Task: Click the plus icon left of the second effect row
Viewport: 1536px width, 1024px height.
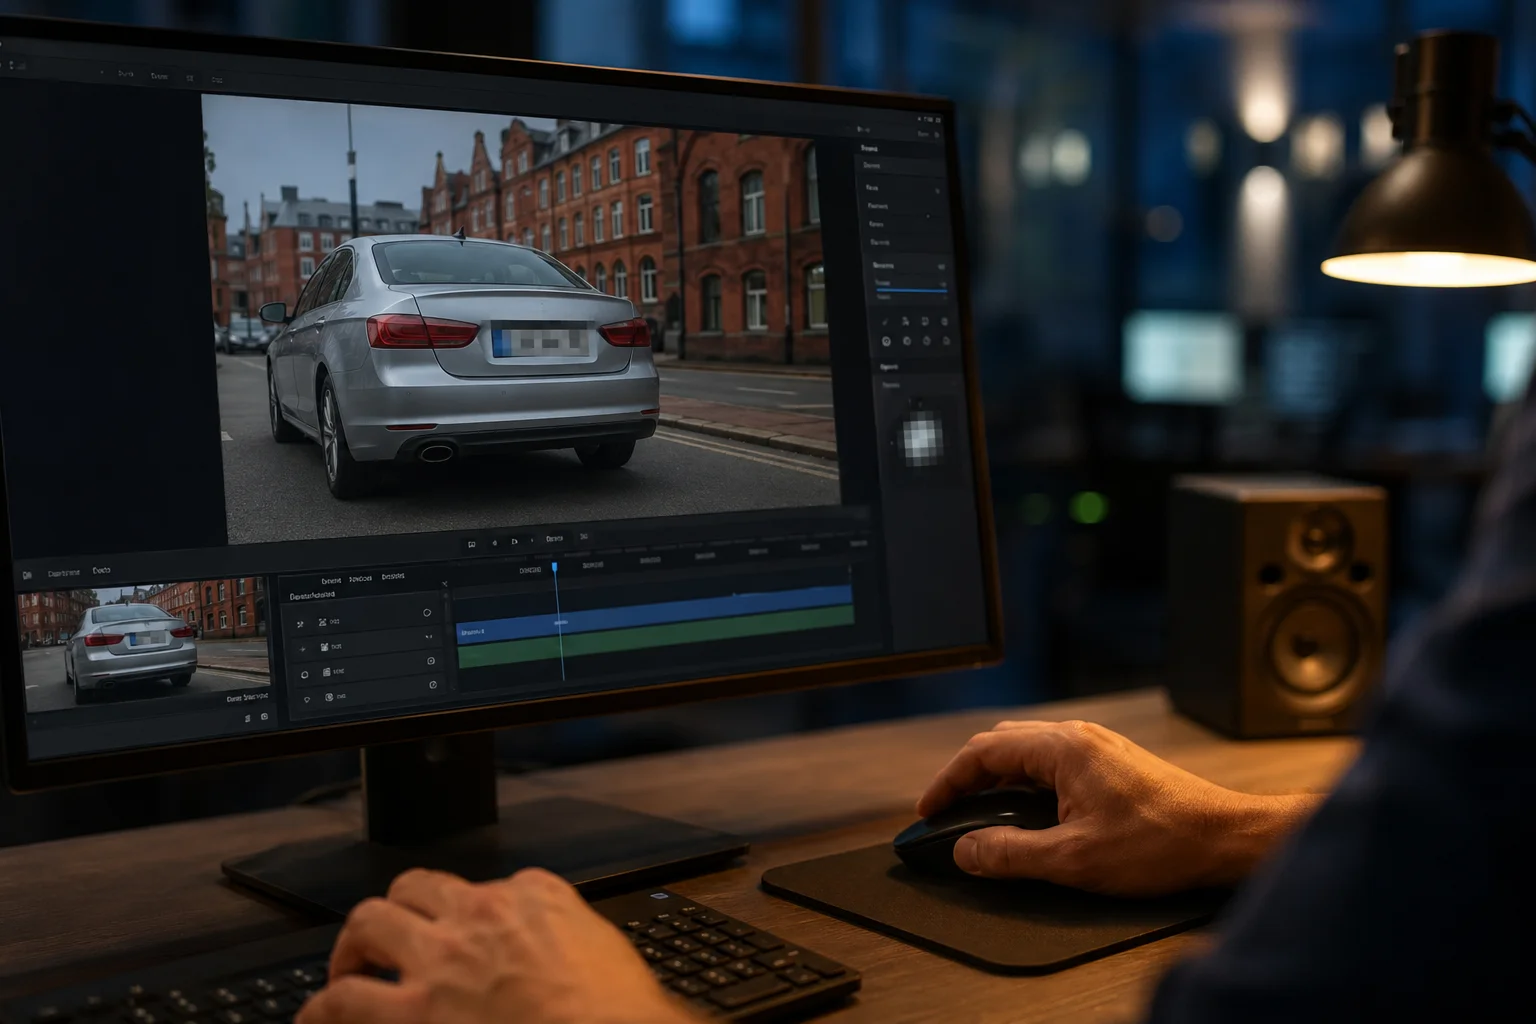Action: click(x=302, y=649)
